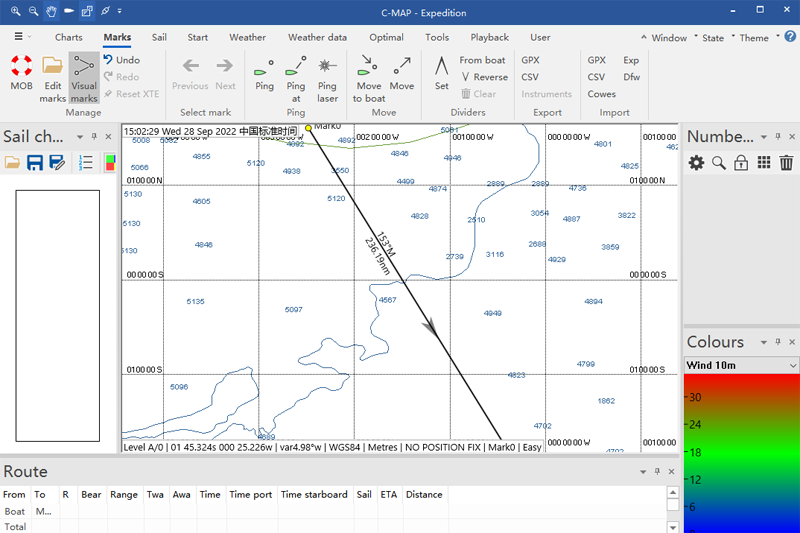The width and height of the screenshot is (800, 533).
Task: Click Reverse dividers button
Action: click(x=485, y=77)
